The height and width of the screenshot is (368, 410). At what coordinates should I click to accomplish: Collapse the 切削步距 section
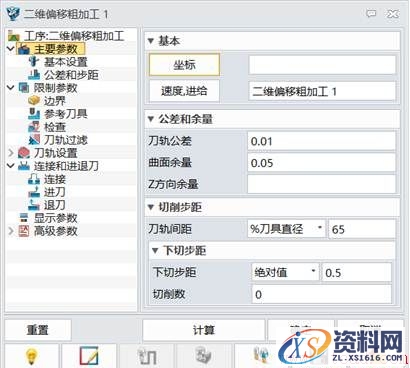point(151,207)
